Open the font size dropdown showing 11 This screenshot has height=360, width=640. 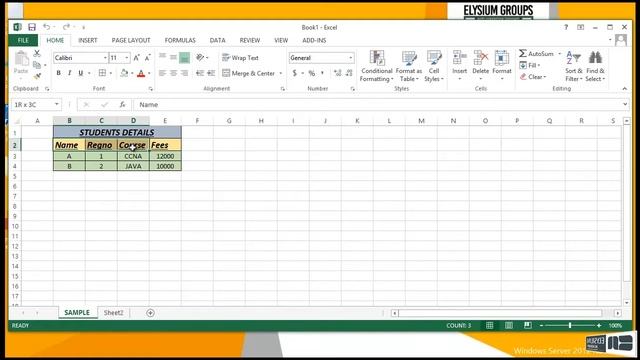127,58
